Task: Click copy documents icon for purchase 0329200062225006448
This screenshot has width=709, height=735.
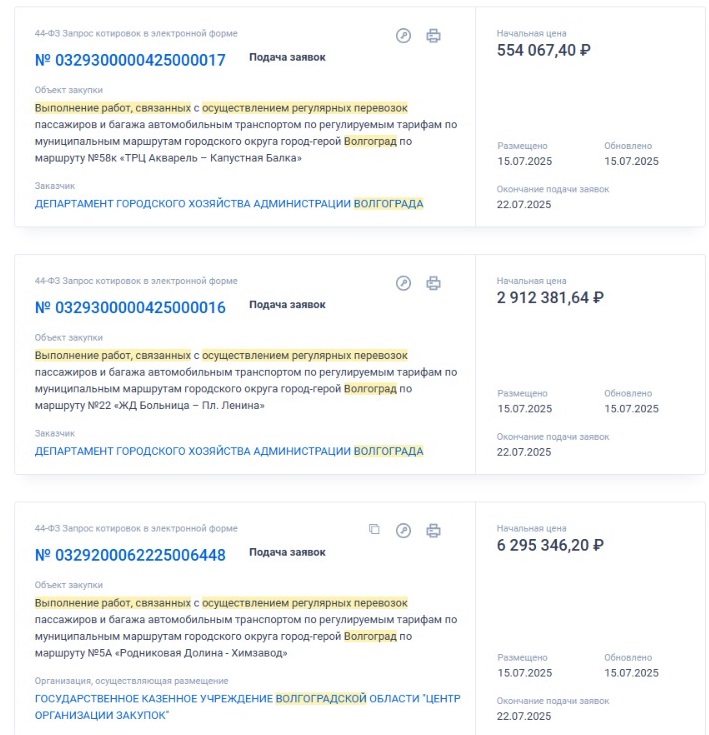Action: [x=374, y=529]
